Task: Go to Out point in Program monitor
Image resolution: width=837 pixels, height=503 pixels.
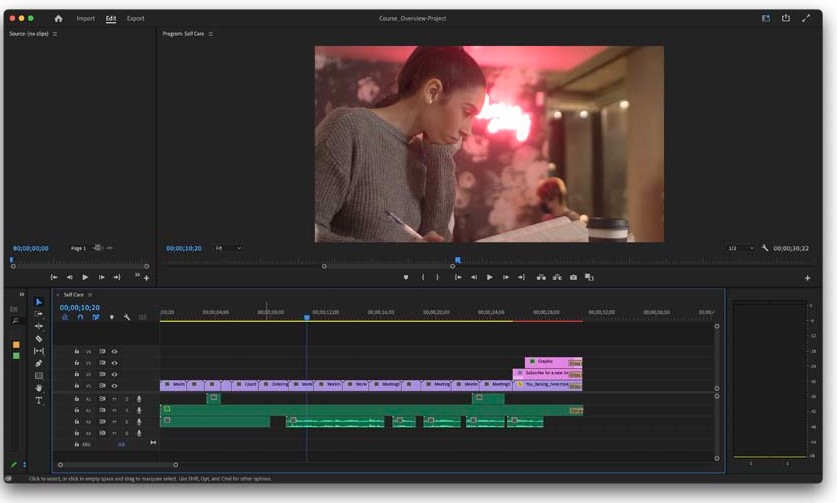Action: click(522, 278)
